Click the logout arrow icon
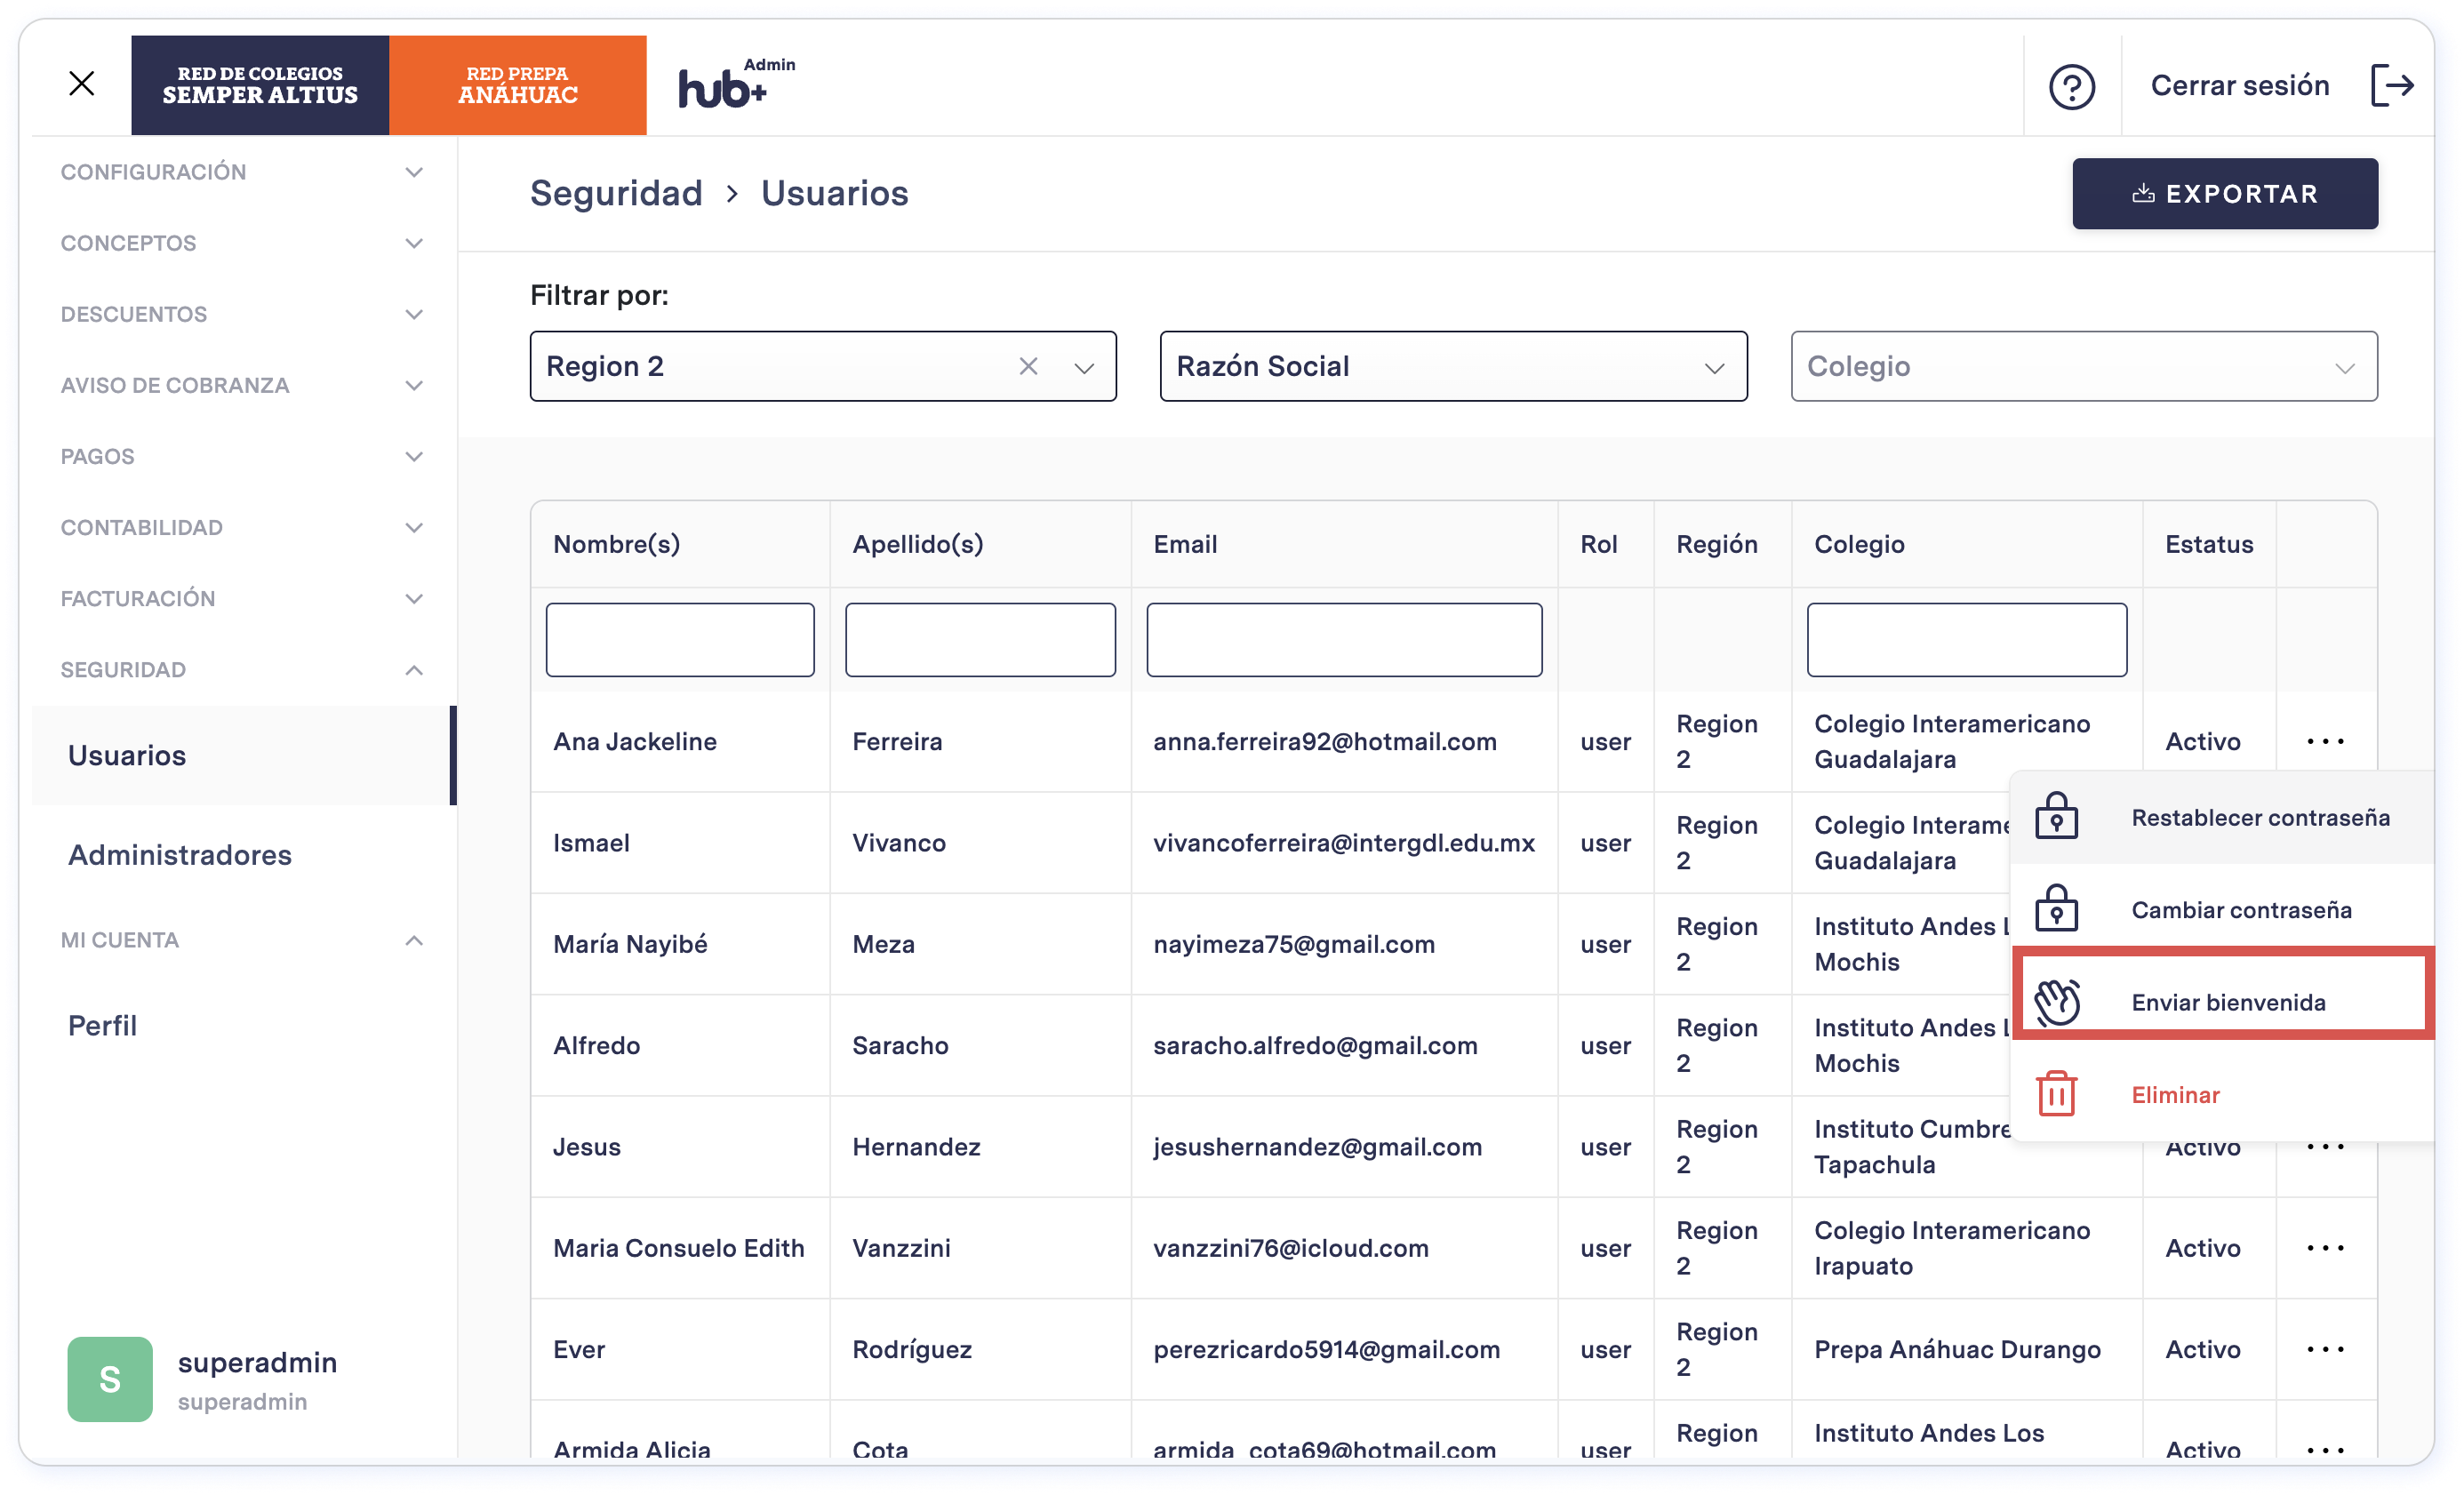This screenshot has height=1495, width=2464. (2392, 85)
